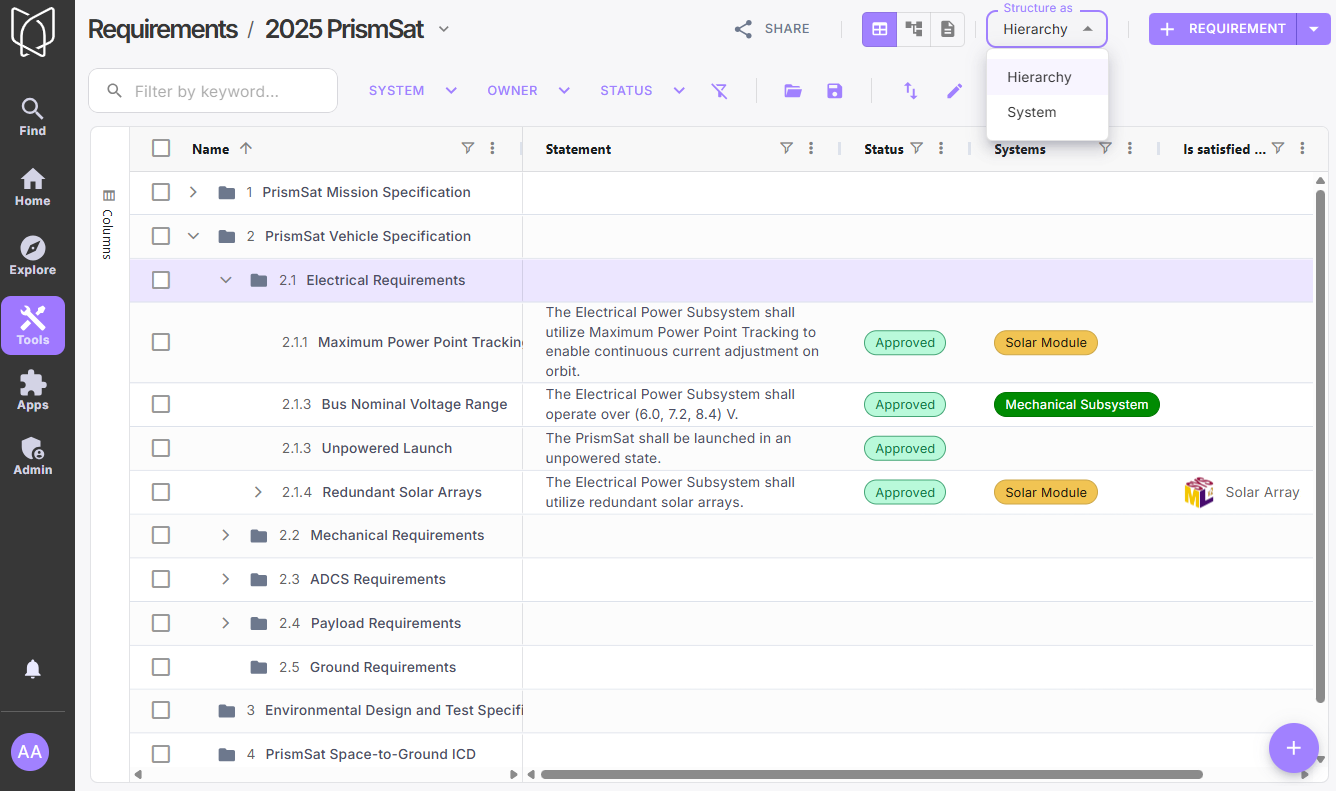
Task: Clear filters with the filter-off icon
Action: click(719, 91)
